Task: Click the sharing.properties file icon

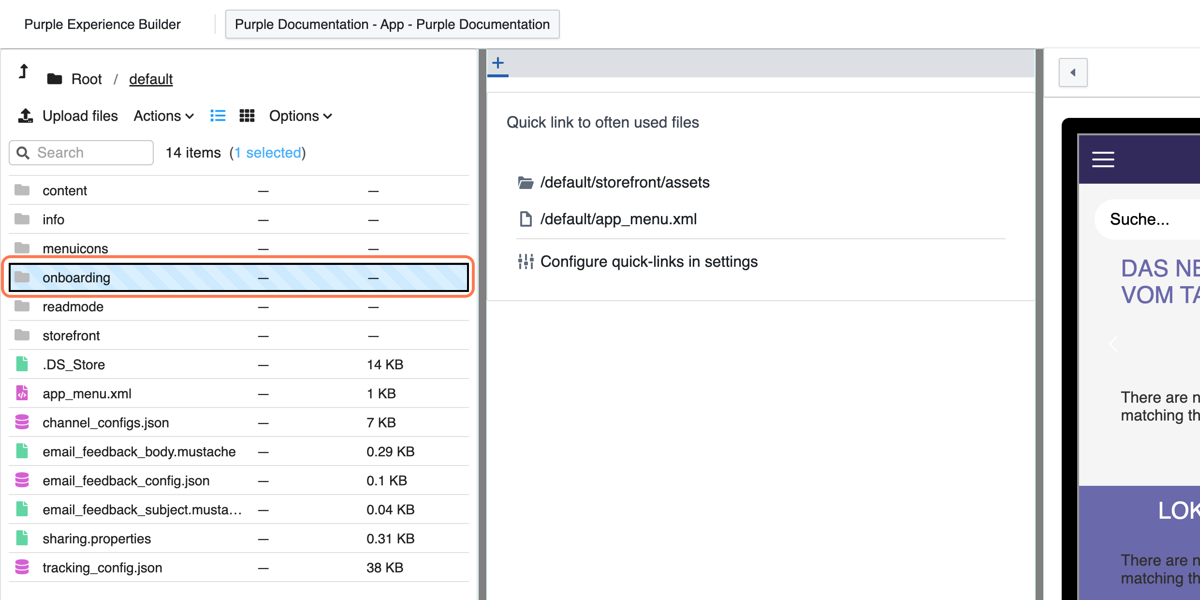Action: tap(22, 538)
